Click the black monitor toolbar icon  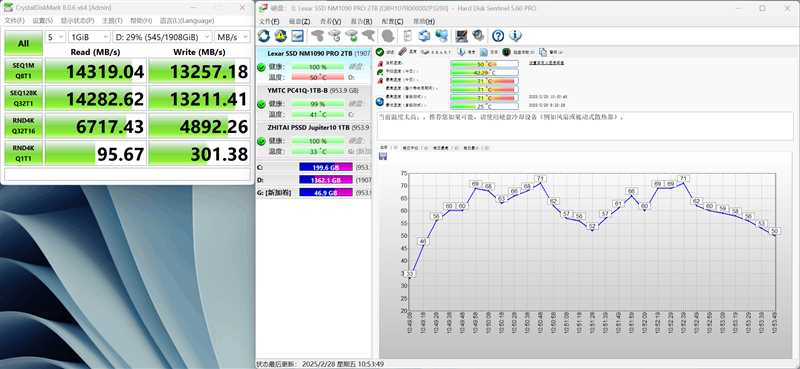point(462,36)
